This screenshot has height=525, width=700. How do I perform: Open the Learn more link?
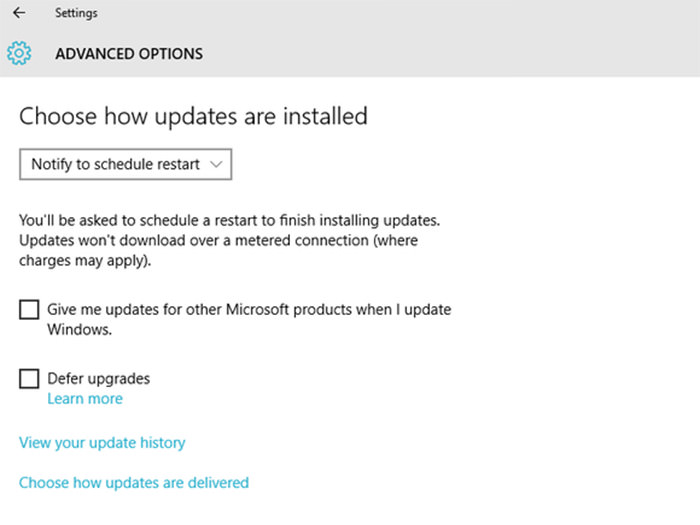(x=85, y=398)
